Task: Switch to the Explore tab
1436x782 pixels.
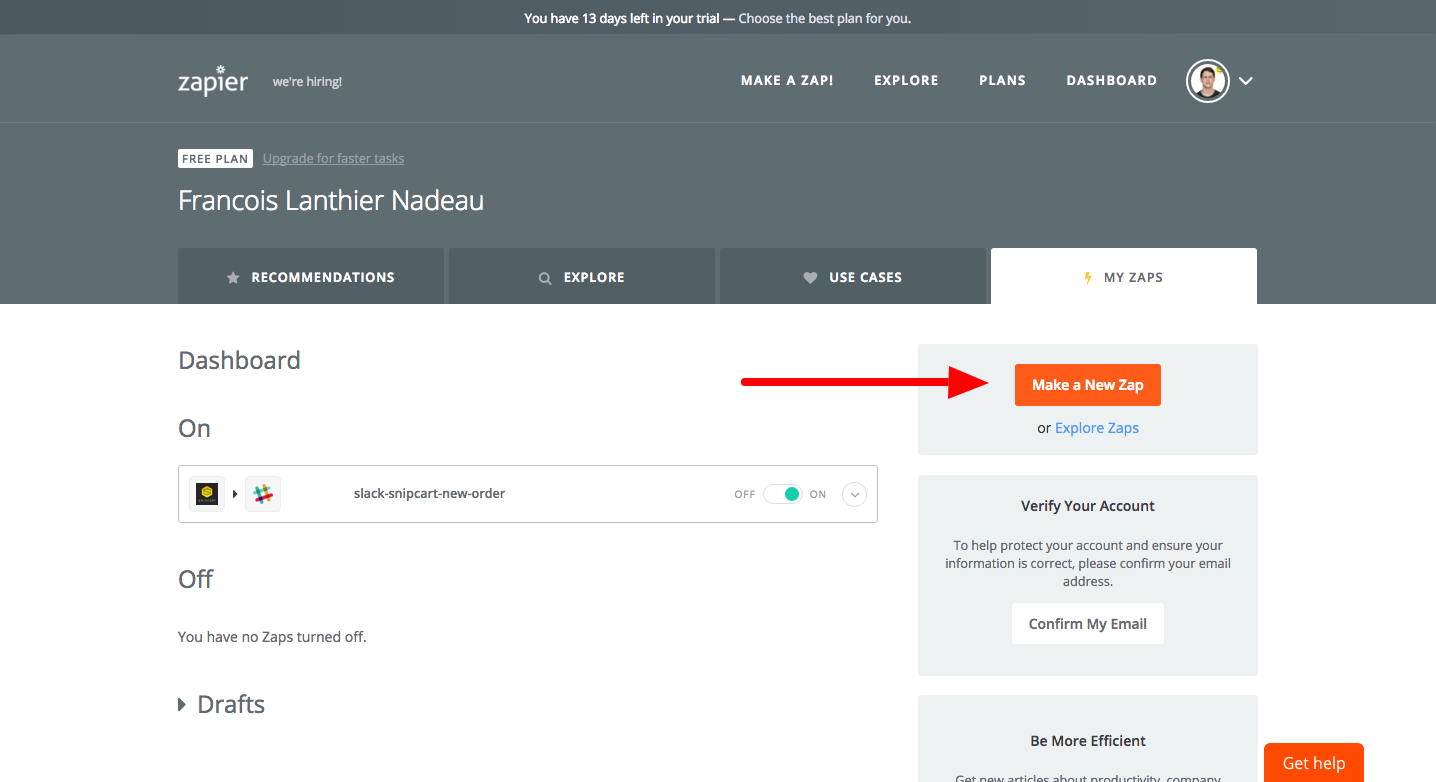Action: point(582,276)
